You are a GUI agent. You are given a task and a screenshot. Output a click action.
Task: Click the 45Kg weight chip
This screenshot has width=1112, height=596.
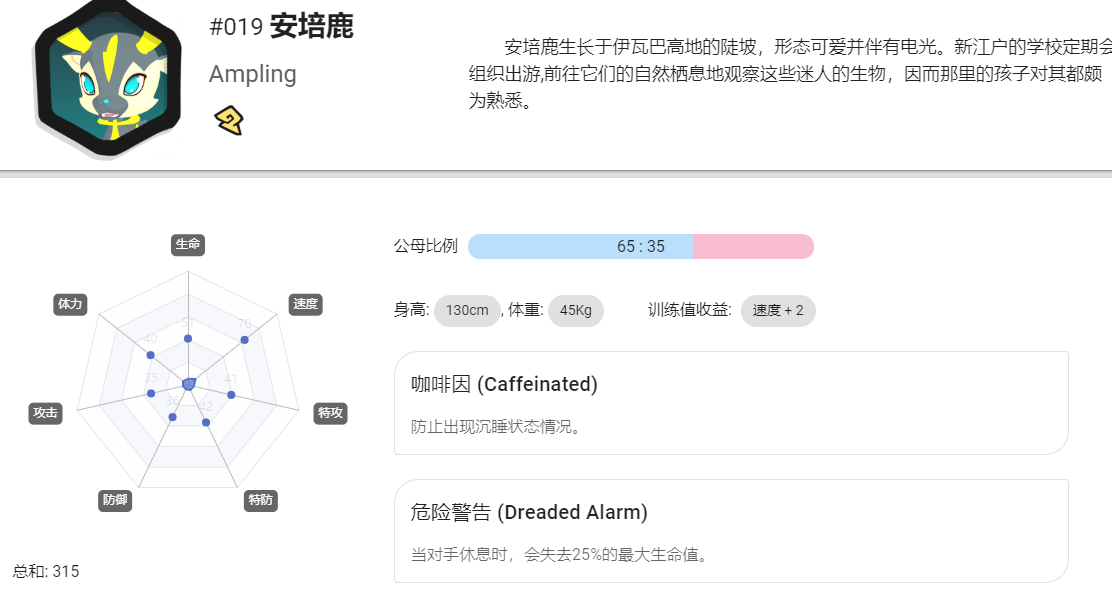tap(576, 311)
